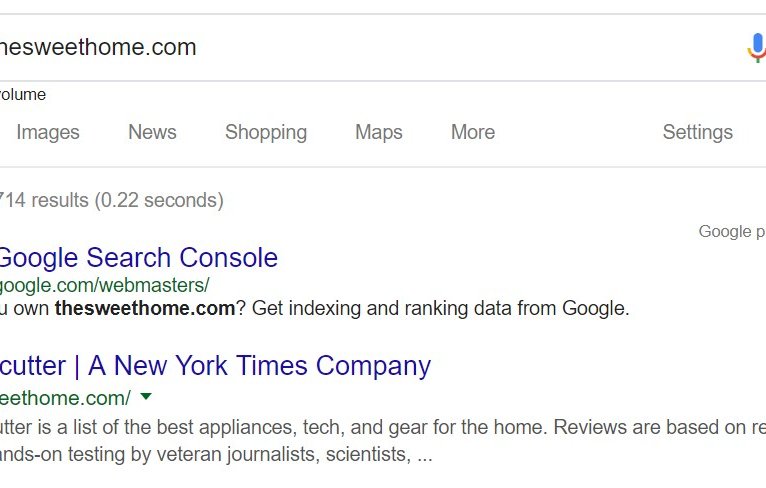Switch to the Images tab
Screen dimensions: 766x488
[x=48, y=132]
